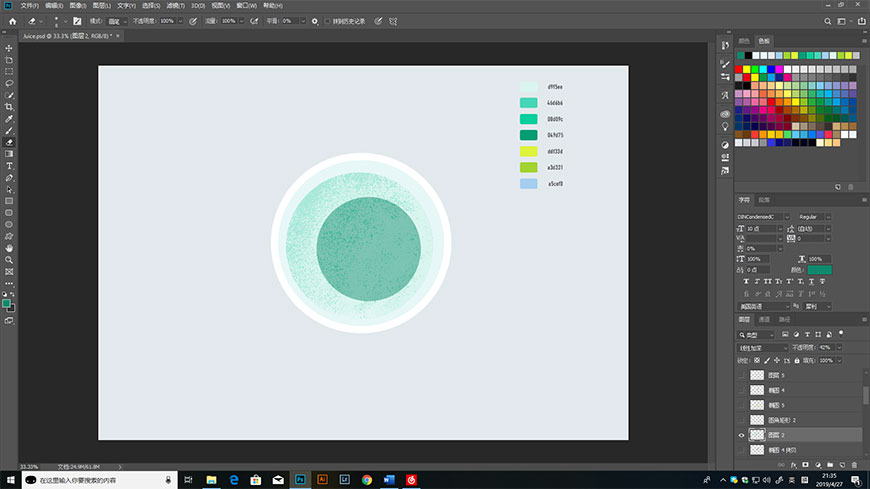Enable the 抹到历史记录 checkbox
The height and width of the screenshot is (489, 870).
click(x=329, y=20)
